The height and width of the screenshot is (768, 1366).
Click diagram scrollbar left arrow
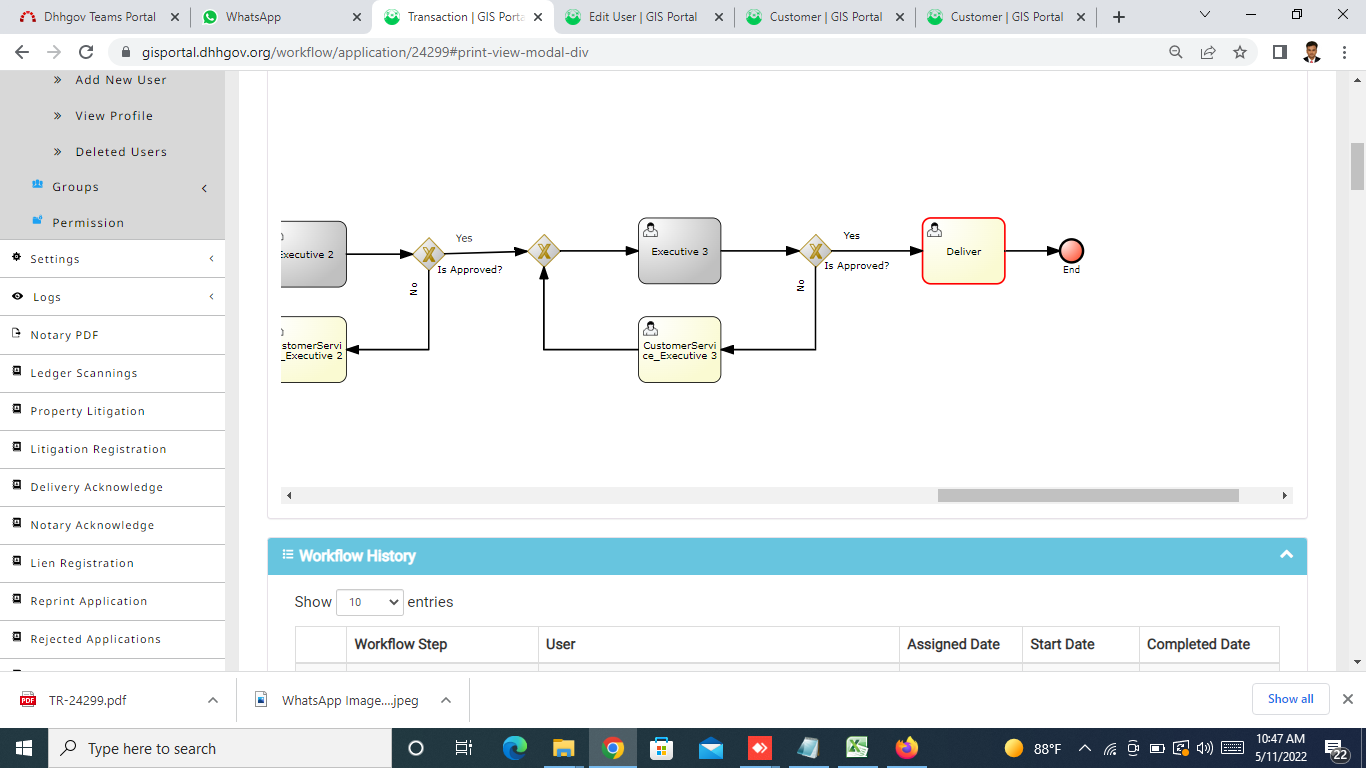289,495
